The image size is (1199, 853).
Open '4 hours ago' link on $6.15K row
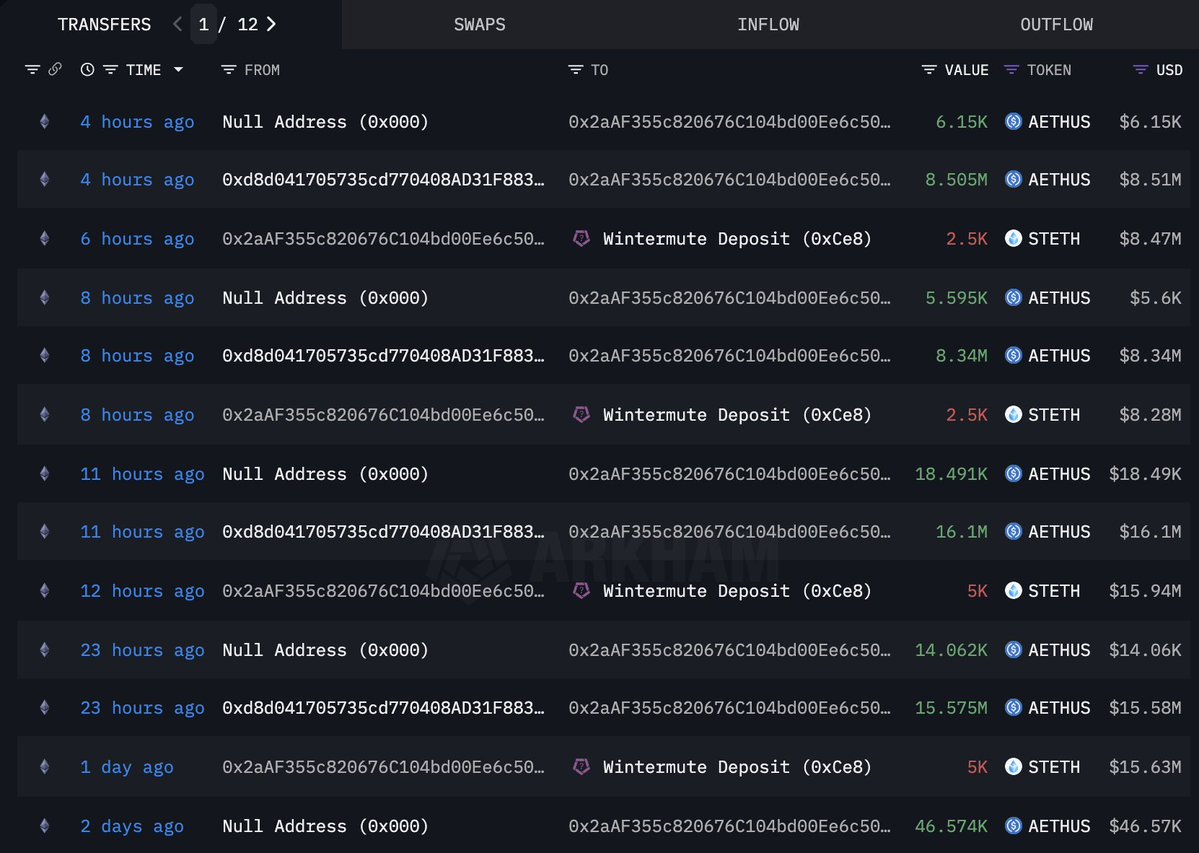click(137, 122)
